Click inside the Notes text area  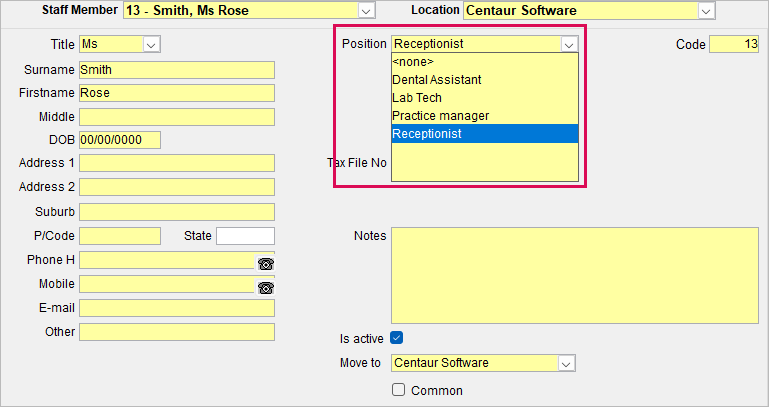coord(575,276)
